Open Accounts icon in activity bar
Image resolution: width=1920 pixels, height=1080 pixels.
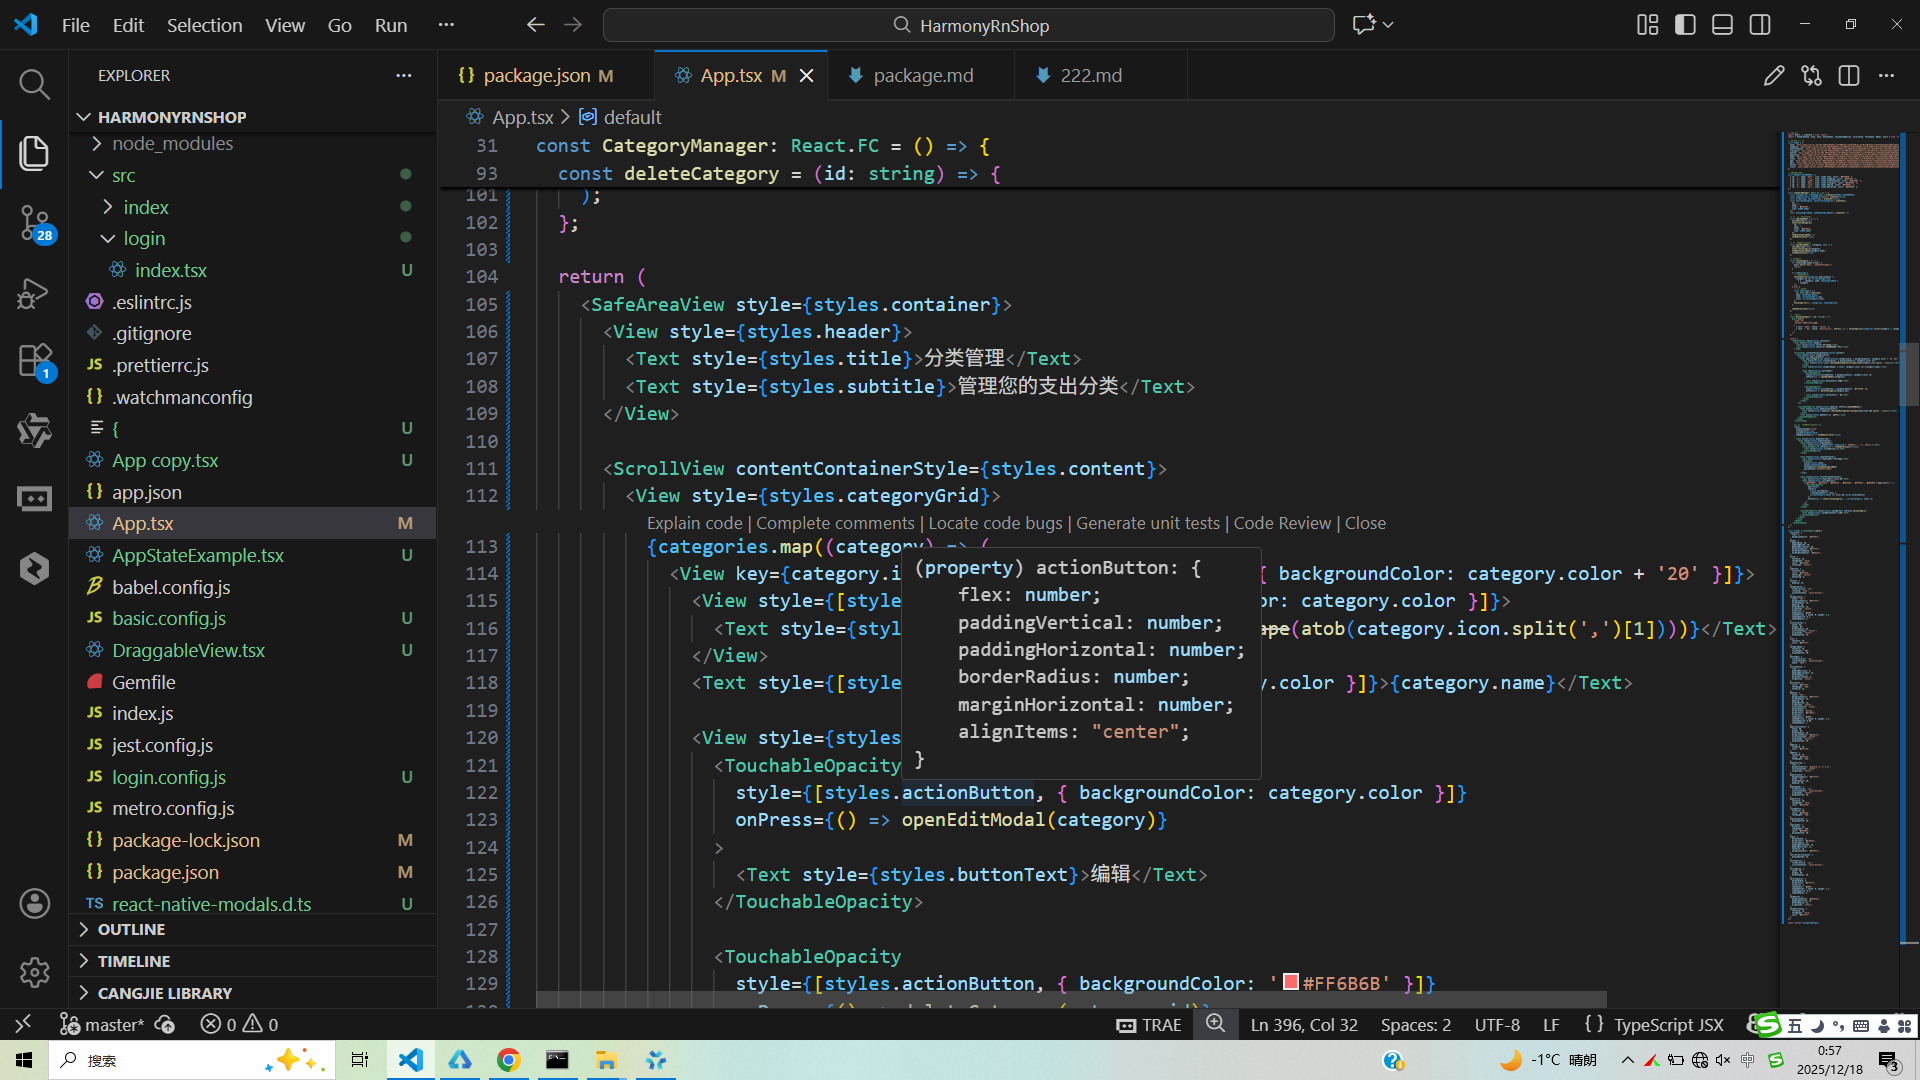click(x=34, y=904)
